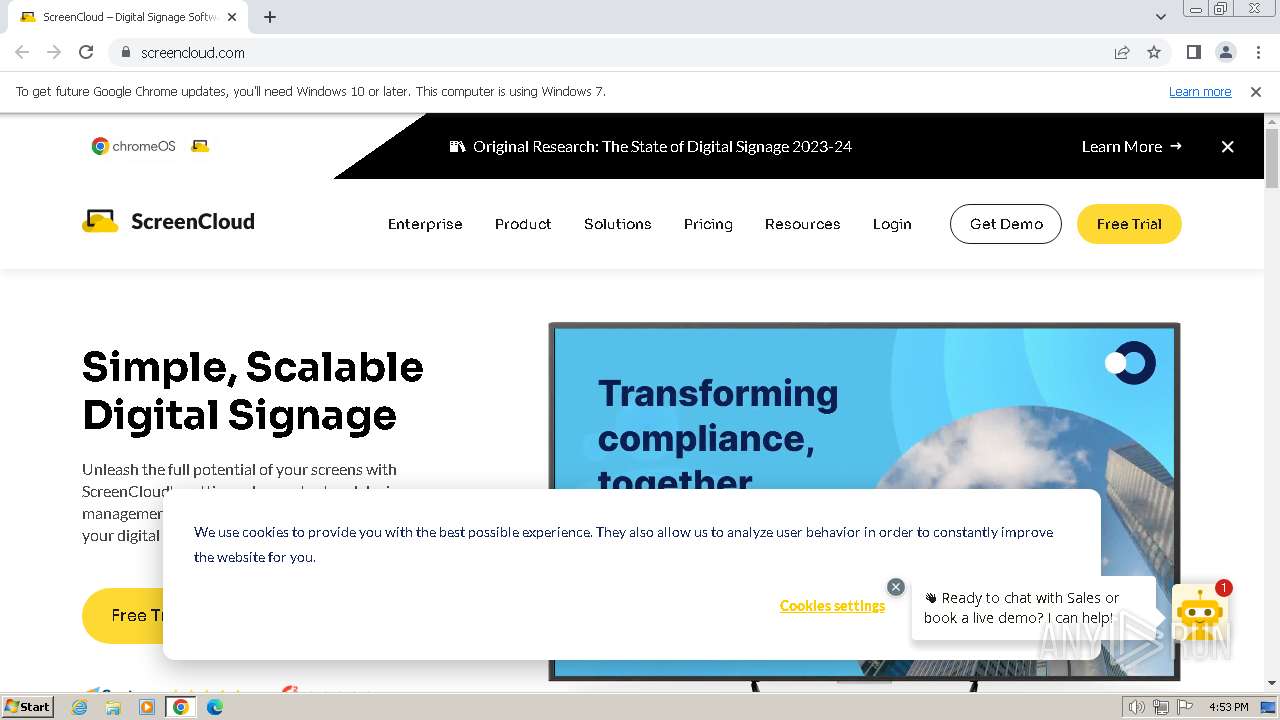Click the chromeOS logo
Viewport: 1280px width, 720px height.
tap(134, 146)
